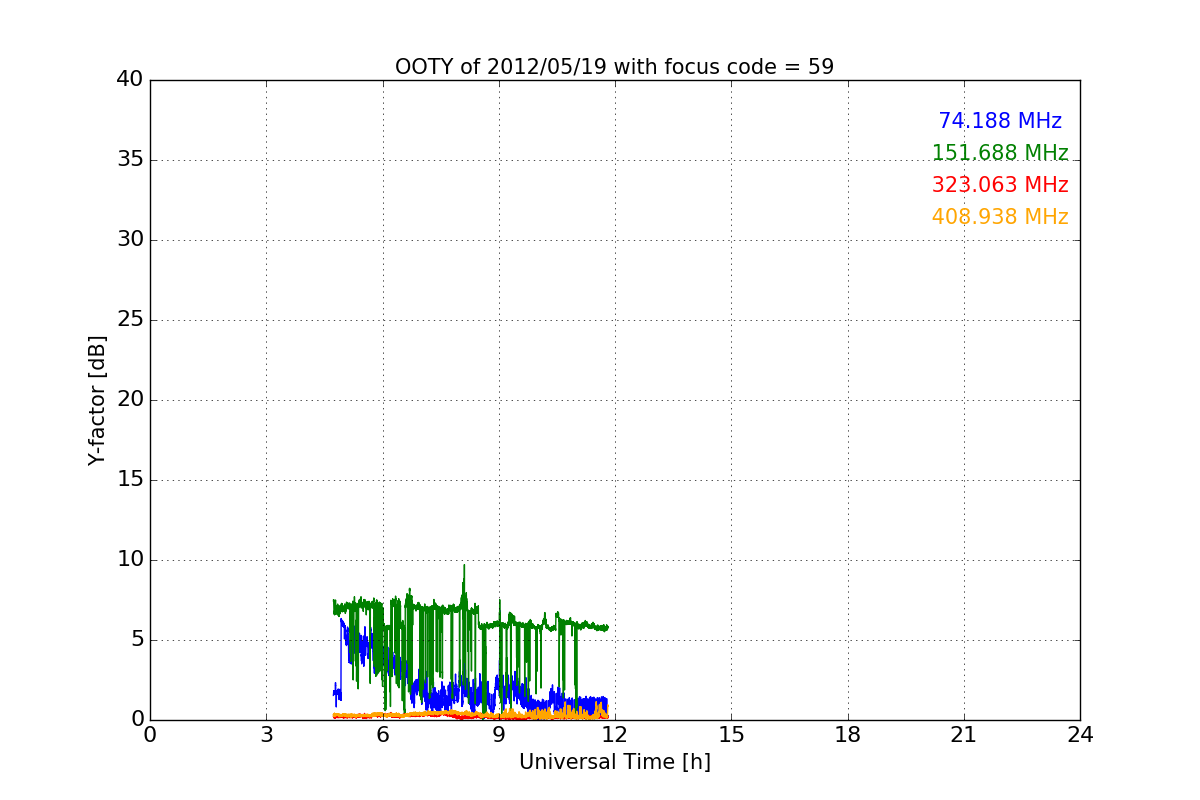Select the 408.938 MHz legend label
1200x800 pixels.
click(1000, 217)
